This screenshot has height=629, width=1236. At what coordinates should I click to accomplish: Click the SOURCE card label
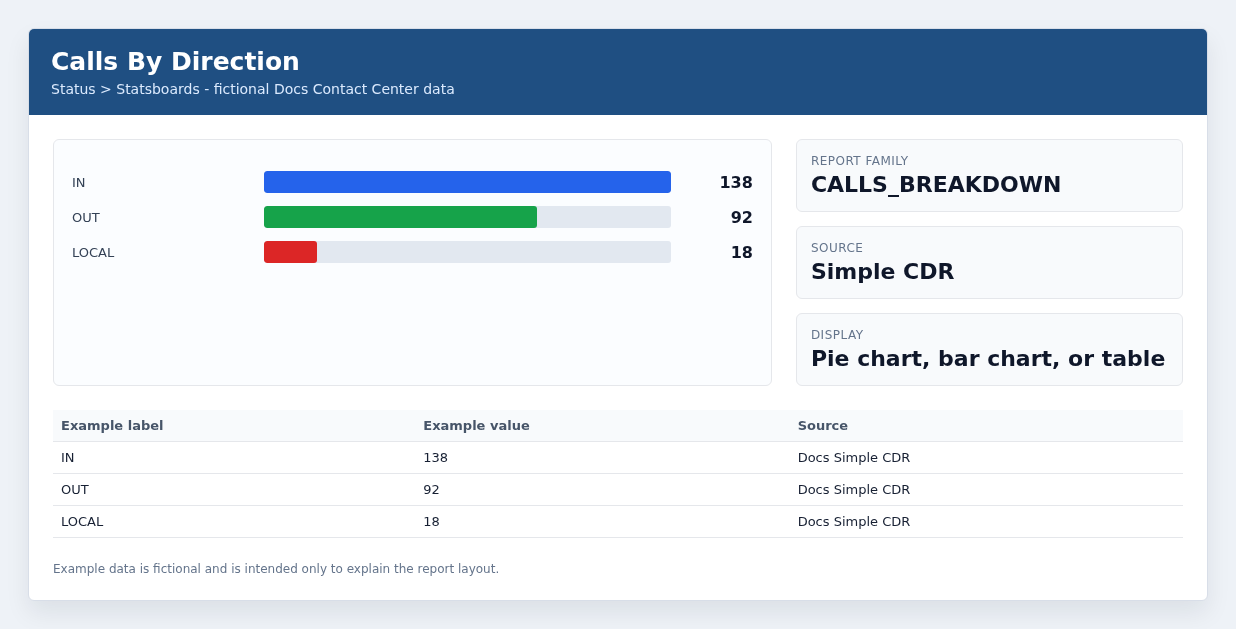coord(837,248)
